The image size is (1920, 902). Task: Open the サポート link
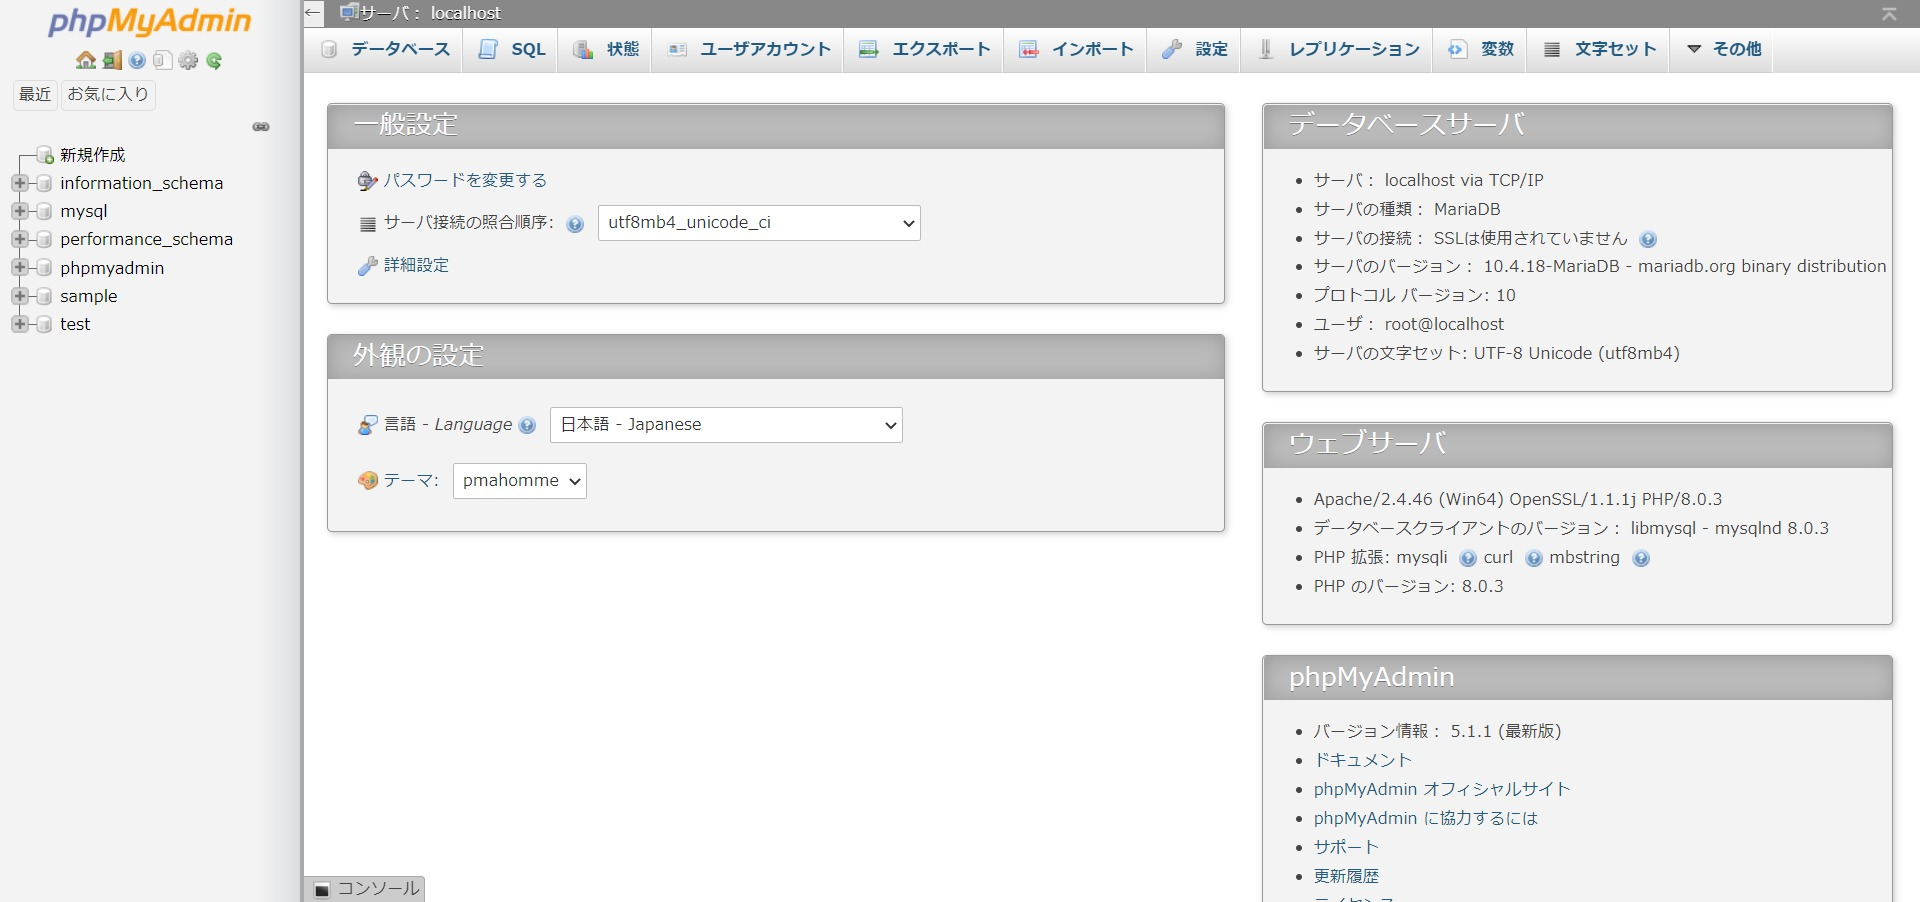click(x=1346, y=847)
